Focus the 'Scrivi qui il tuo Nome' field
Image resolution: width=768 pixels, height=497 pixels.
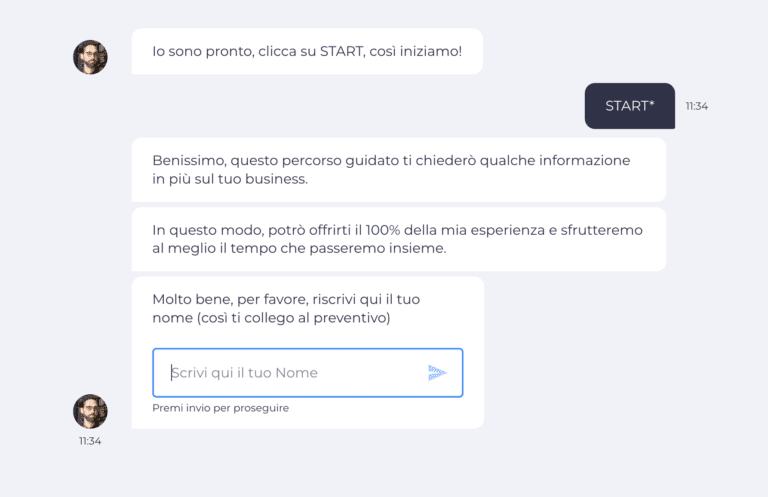point(308,373)
